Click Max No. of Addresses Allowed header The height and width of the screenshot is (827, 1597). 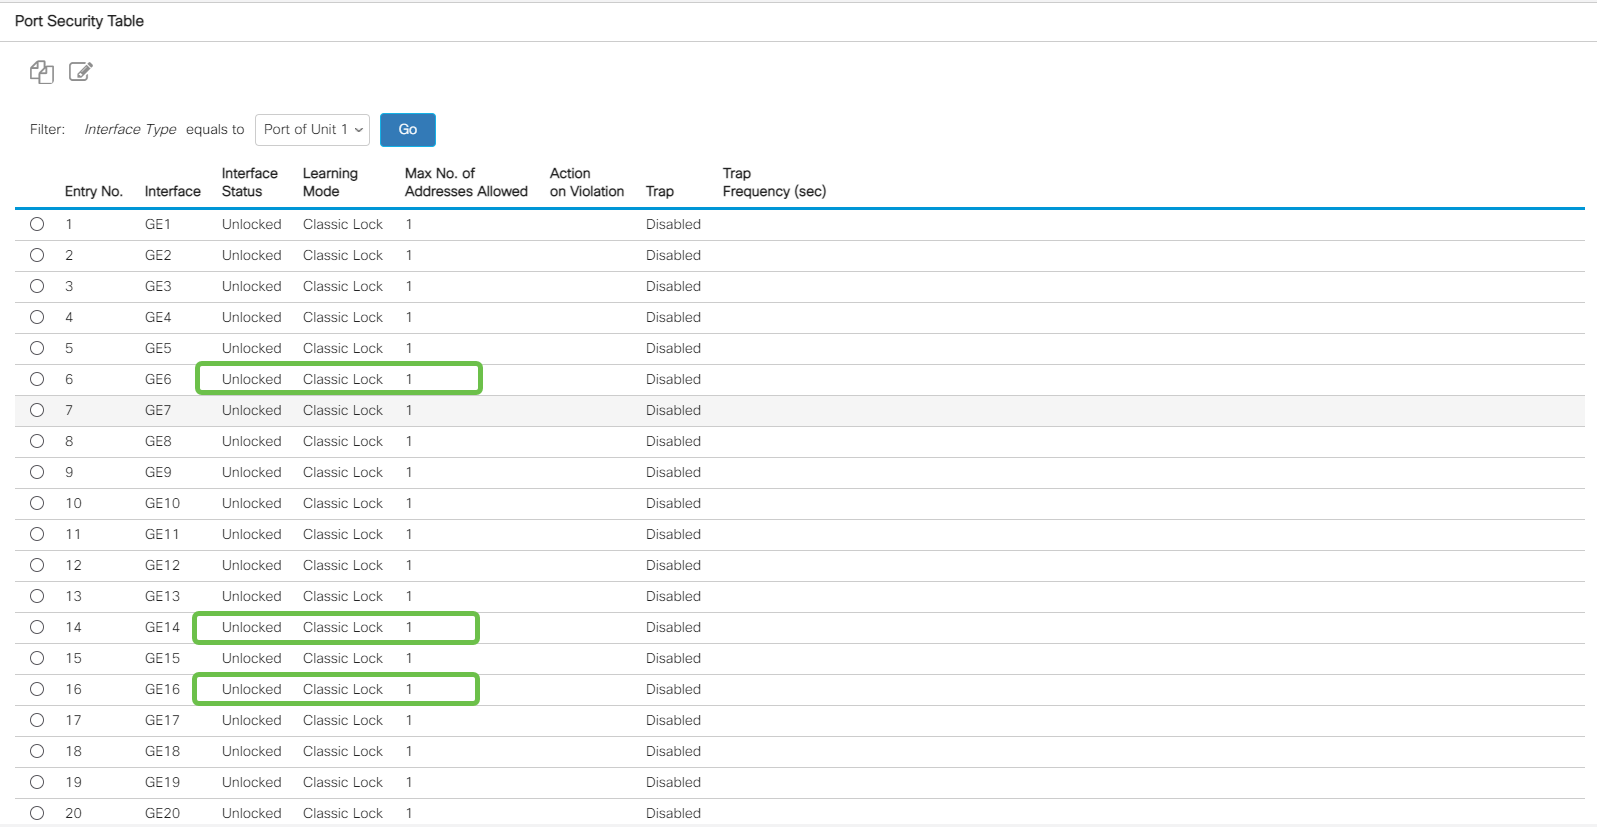tap(466, 182)
